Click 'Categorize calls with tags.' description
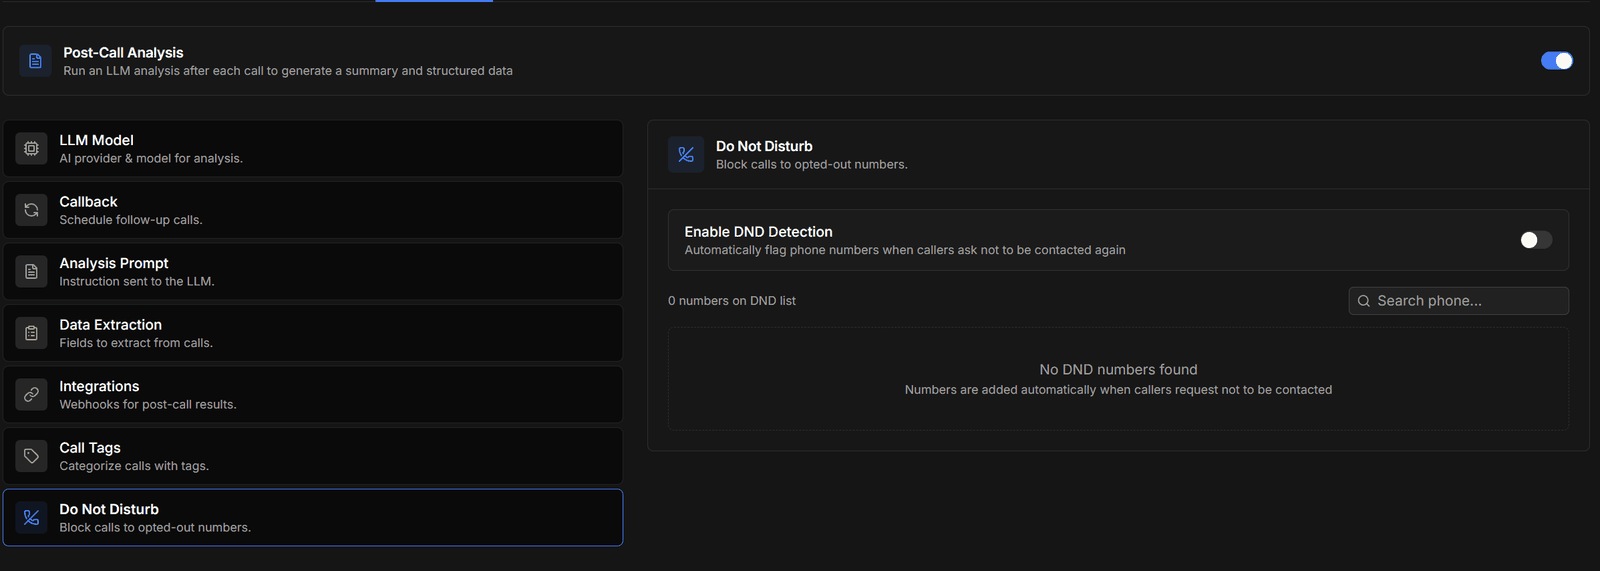 (134, 466)
